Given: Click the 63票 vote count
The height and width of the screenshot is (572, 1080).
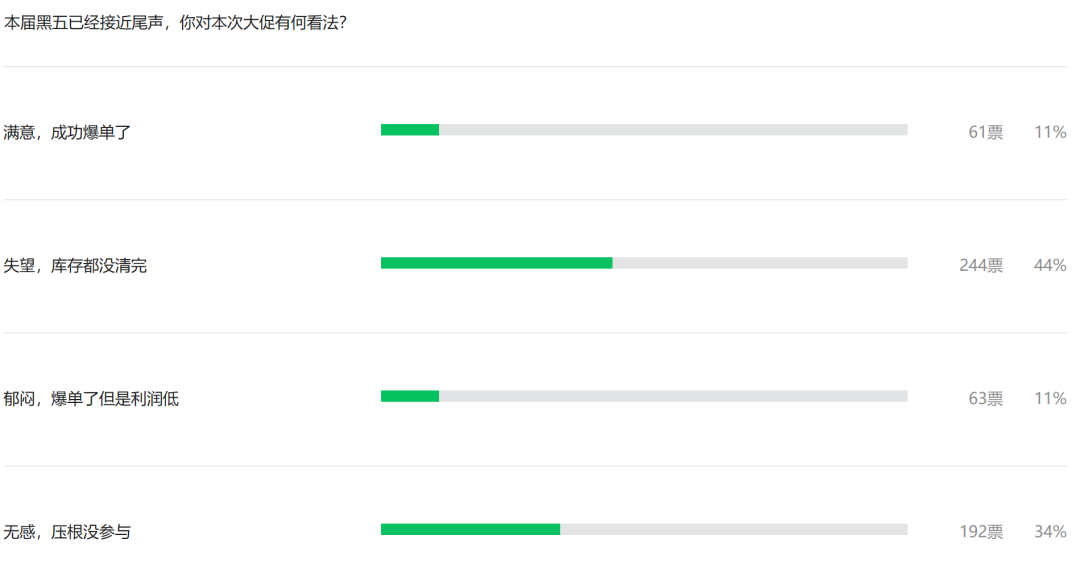Looking at the screenshot, I should [x=986, y=398].
